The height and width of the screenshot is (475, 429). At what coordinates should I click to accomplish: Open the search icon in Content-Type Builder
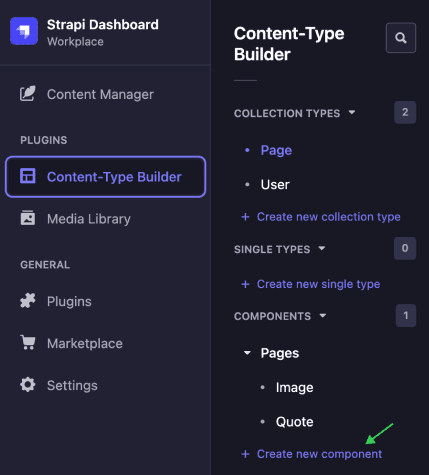(x=401, y=38)
